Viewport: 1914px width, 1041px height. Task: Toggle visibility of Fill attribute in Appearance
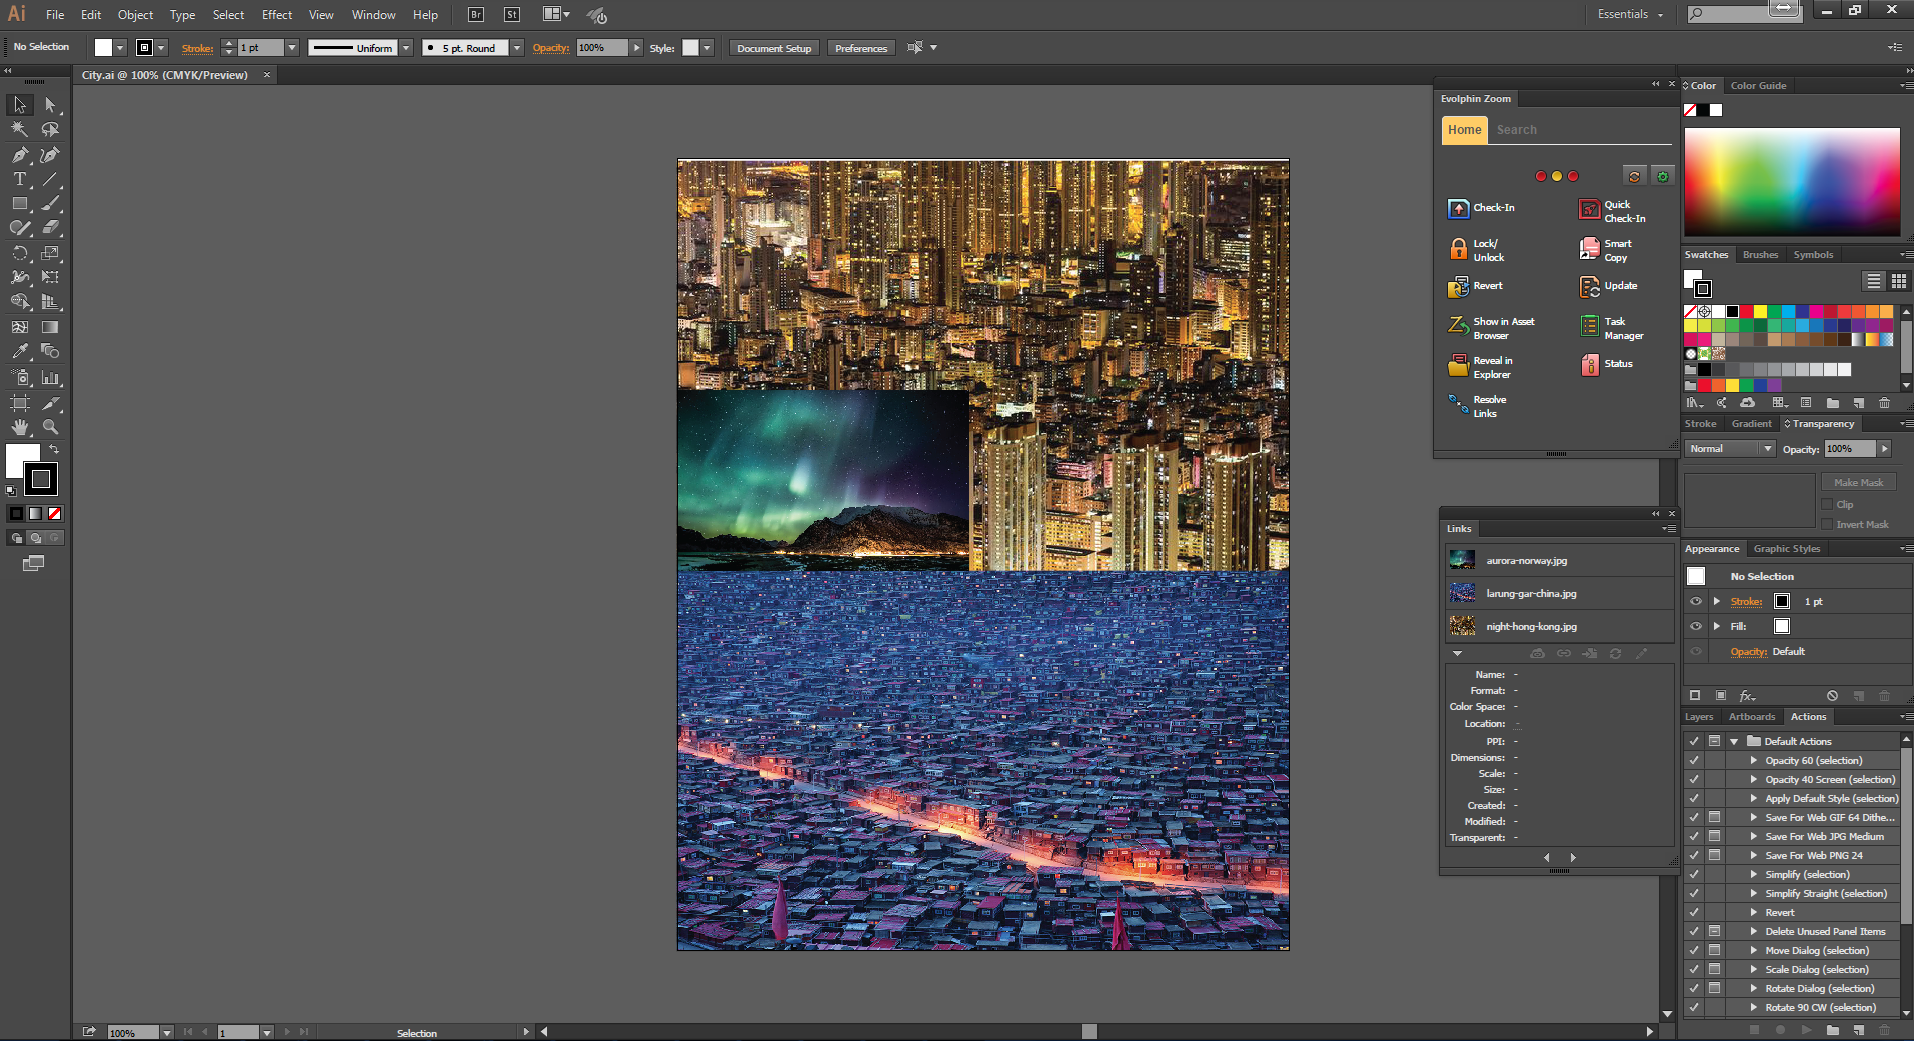click(x=1695, y=626)
